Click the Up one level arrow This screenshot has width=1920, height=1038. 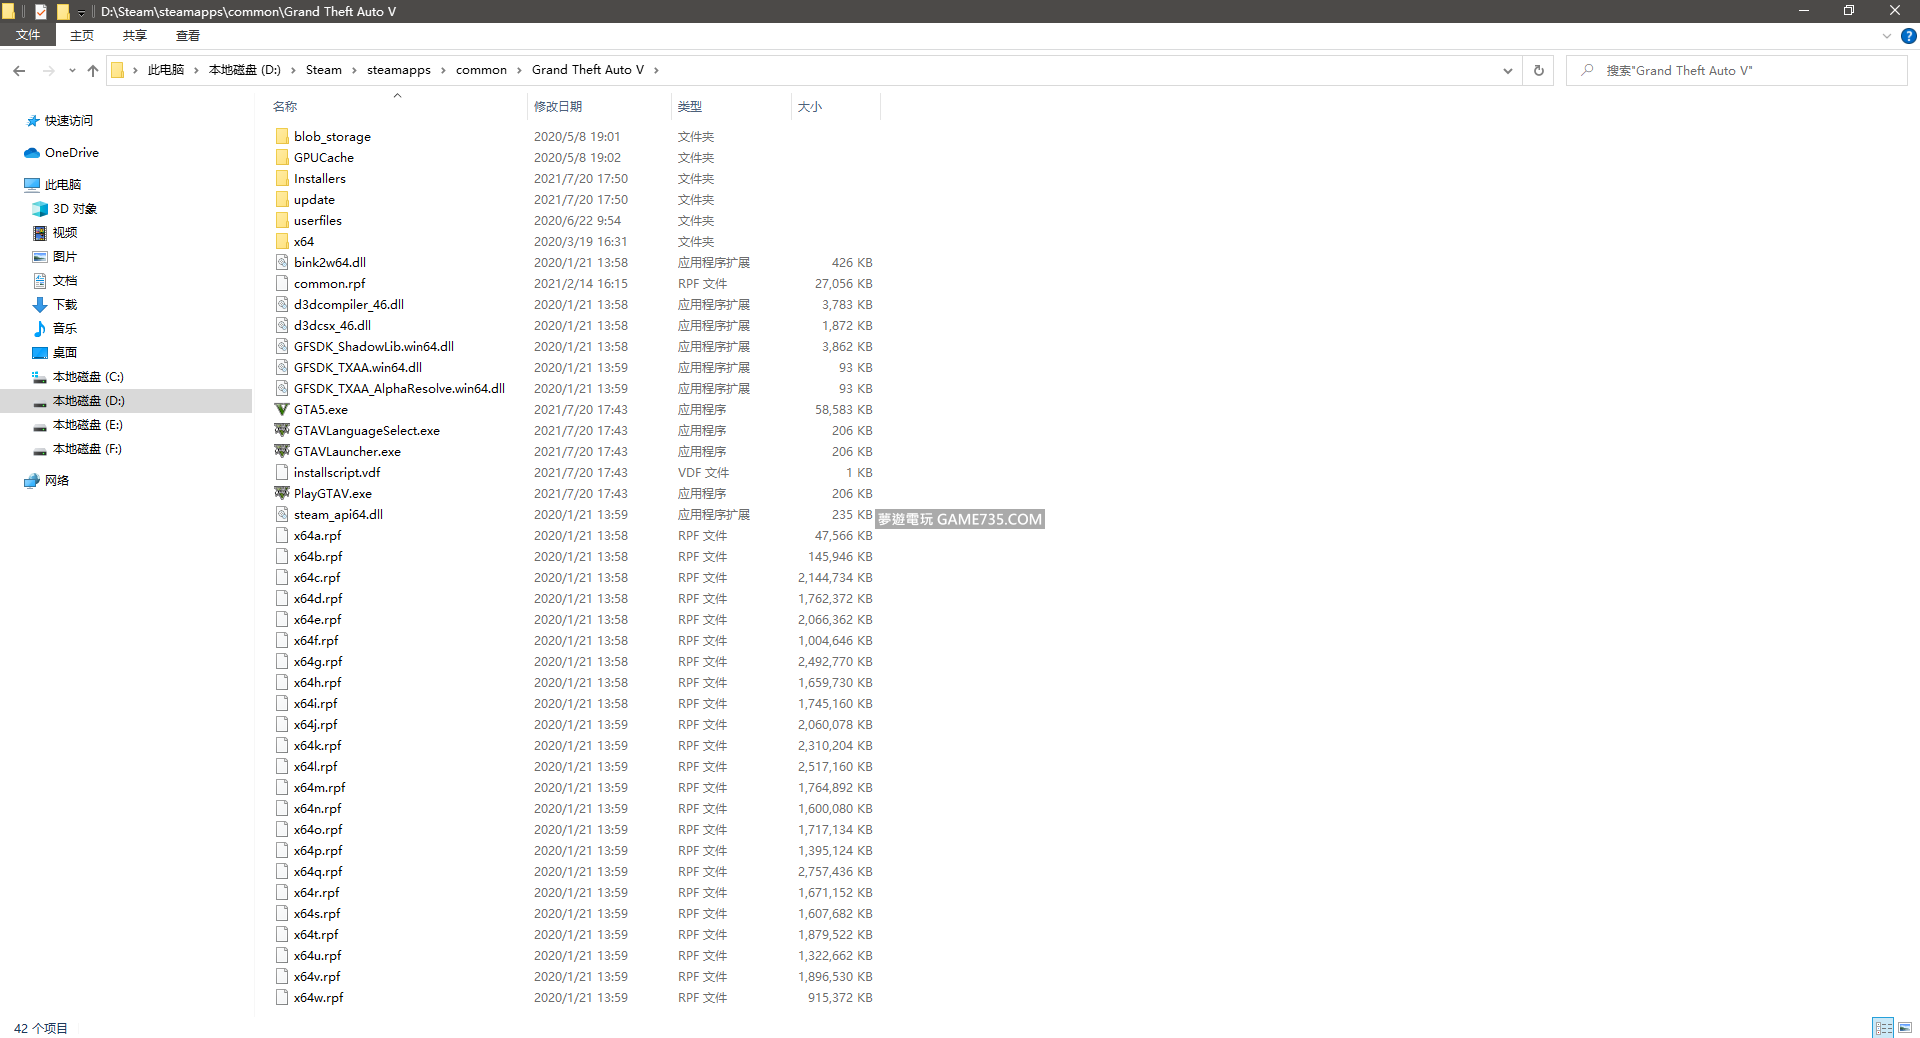click(x=93, y=71)
